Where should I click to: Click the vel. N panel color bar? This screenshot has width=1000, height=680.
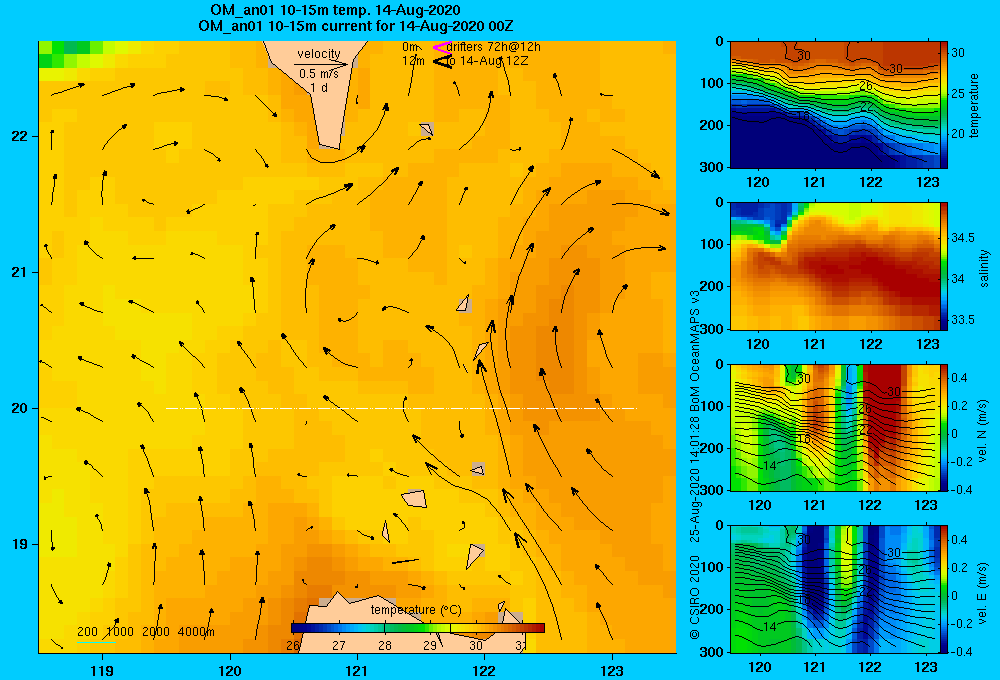coord(944,427)
